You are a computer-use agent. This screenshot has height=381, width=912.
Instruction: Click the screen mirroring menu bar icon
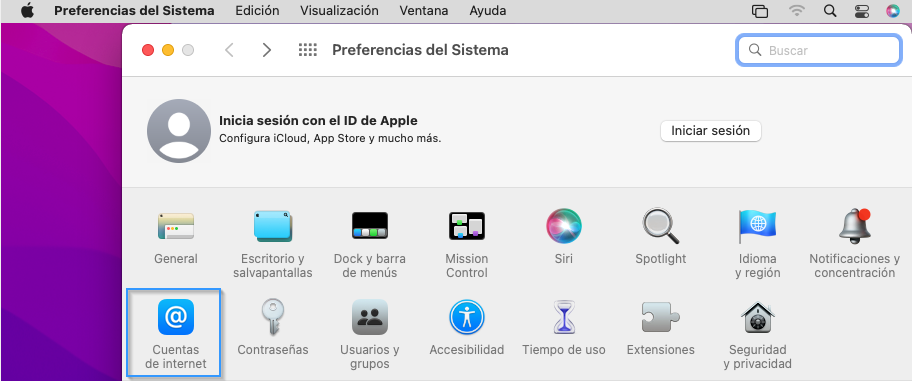[x=760, y=11]
